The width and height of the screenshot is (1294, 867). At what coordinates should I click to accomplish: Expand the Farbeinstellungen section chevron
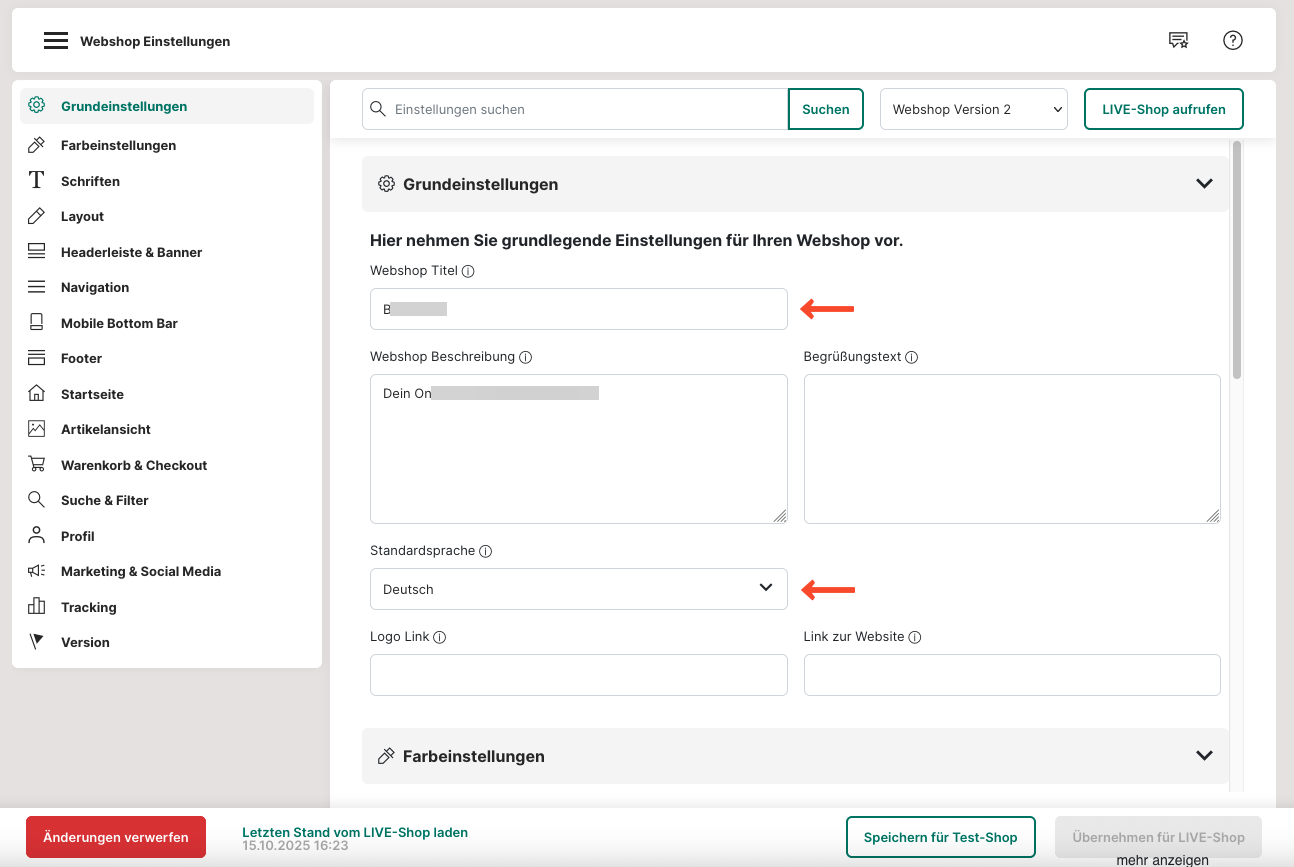click(1204, 756)
